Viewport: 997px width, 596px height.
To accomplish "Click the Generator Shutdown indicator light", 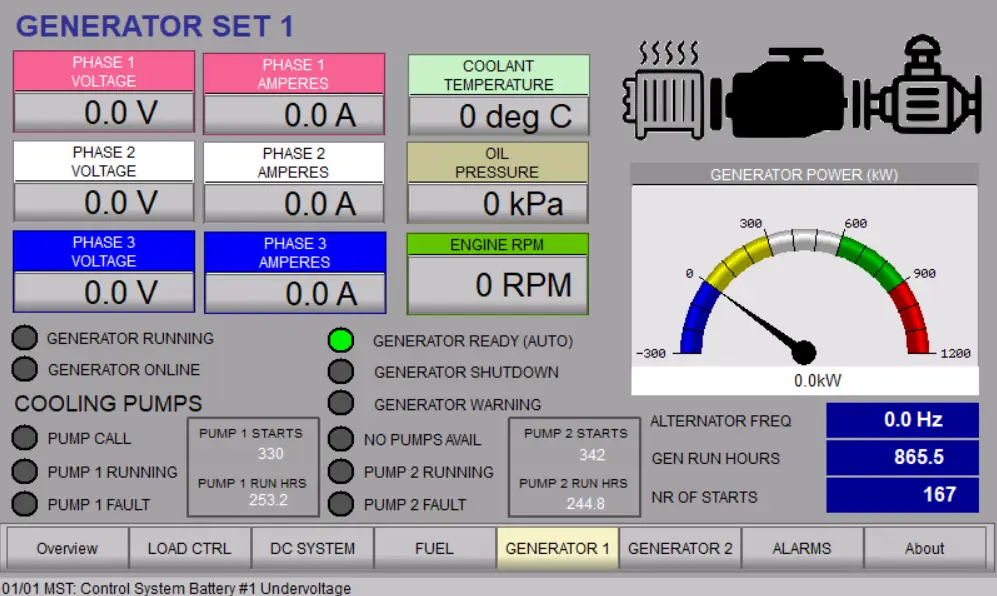I will [342, 372].
